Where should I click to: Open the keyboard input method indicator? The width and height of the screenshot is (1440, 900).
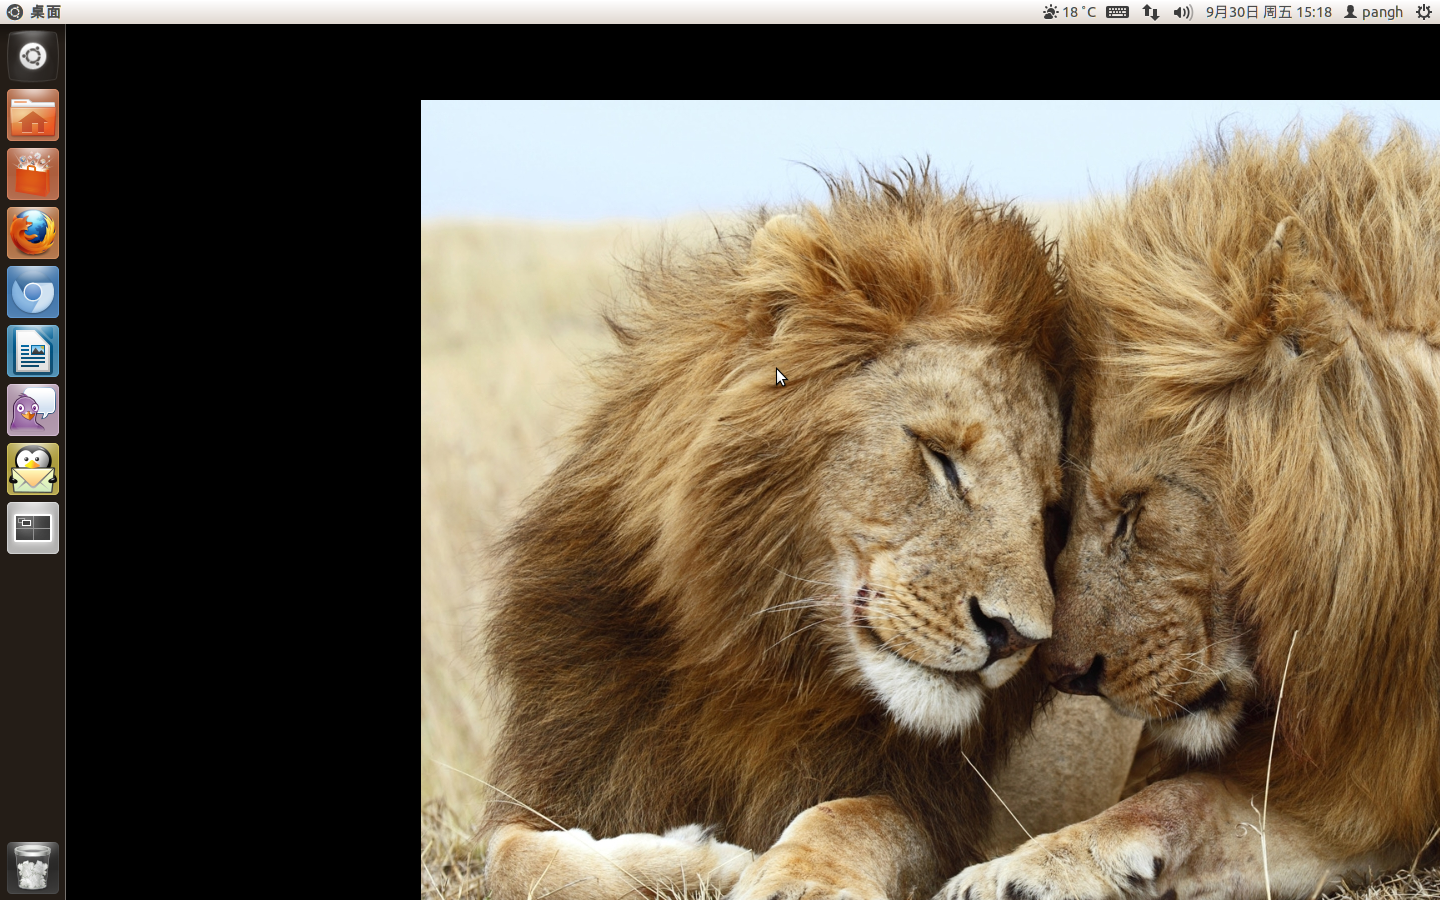[1118, 12]
